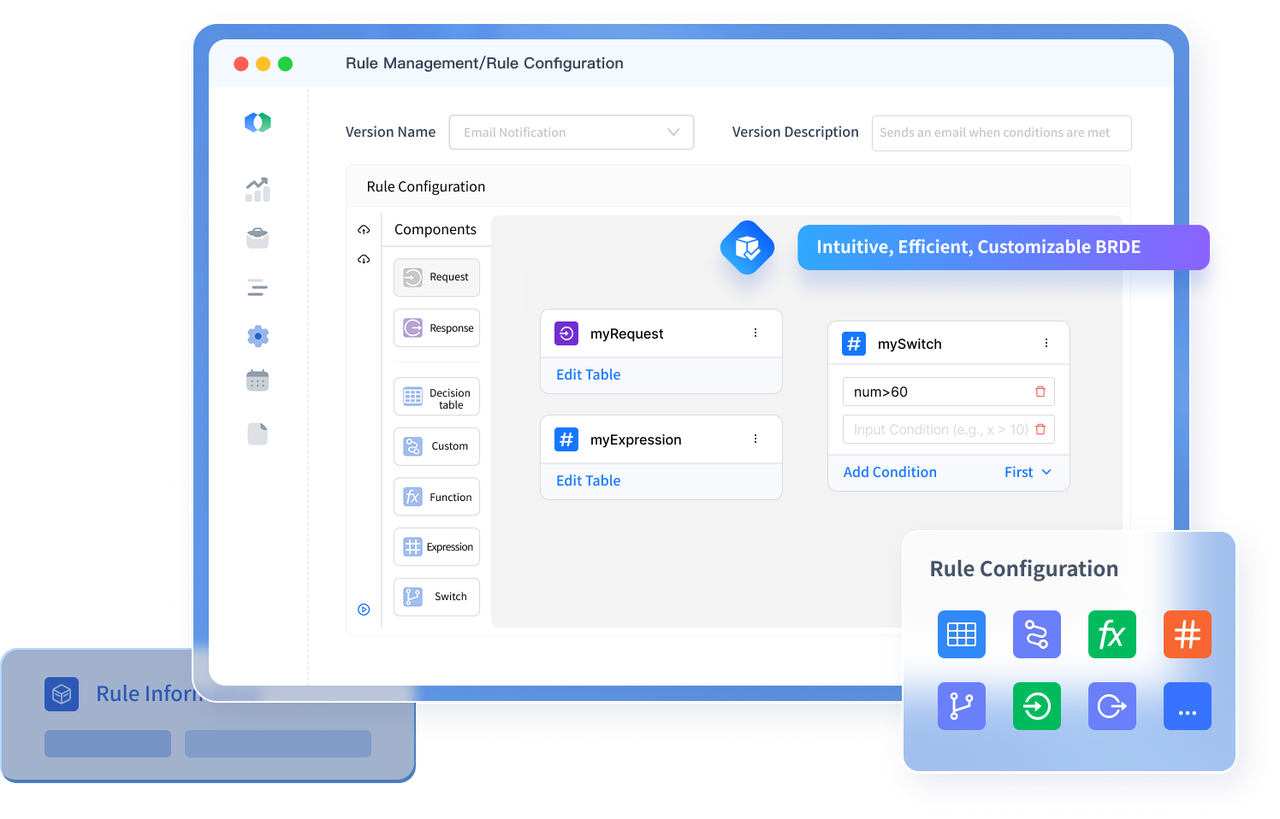
Task: Open the briefcase icon in sidebar
Action: point(257,238)
